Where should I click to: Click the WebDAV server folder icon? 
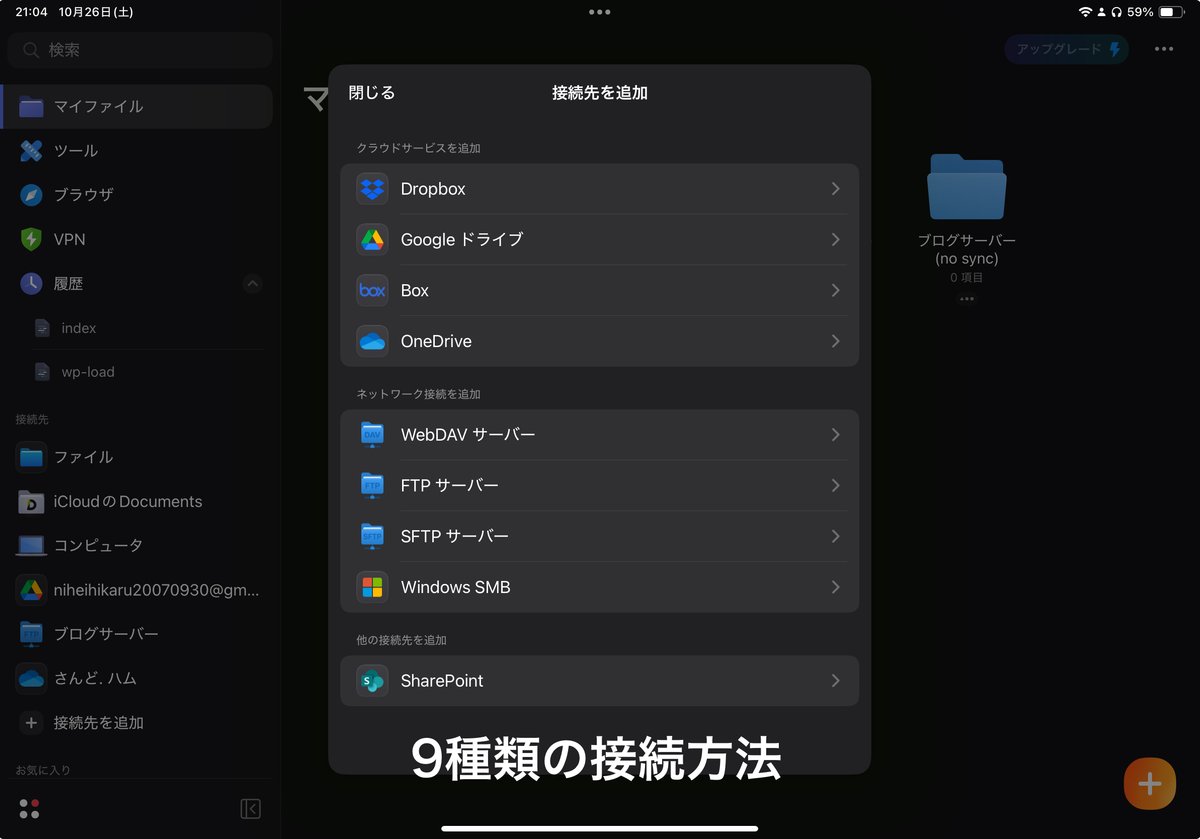(372, 435)
